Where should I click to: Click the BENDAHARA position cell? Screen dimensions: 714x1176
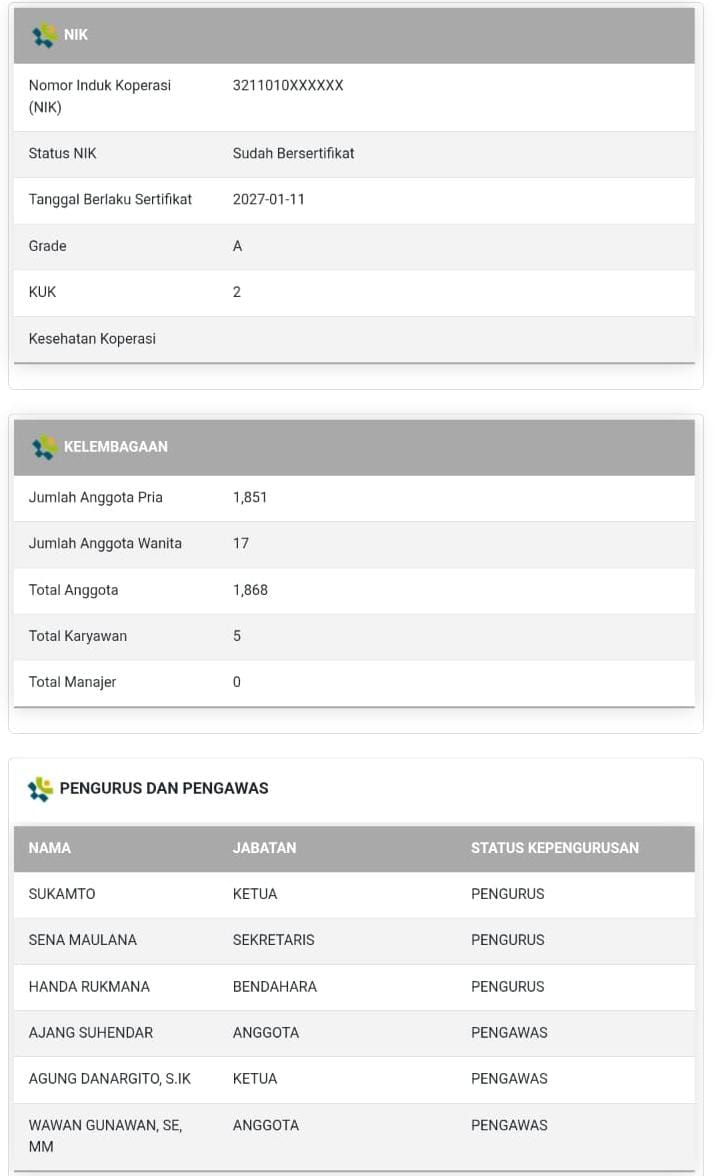pyautogui.click(x=274, y=987)
